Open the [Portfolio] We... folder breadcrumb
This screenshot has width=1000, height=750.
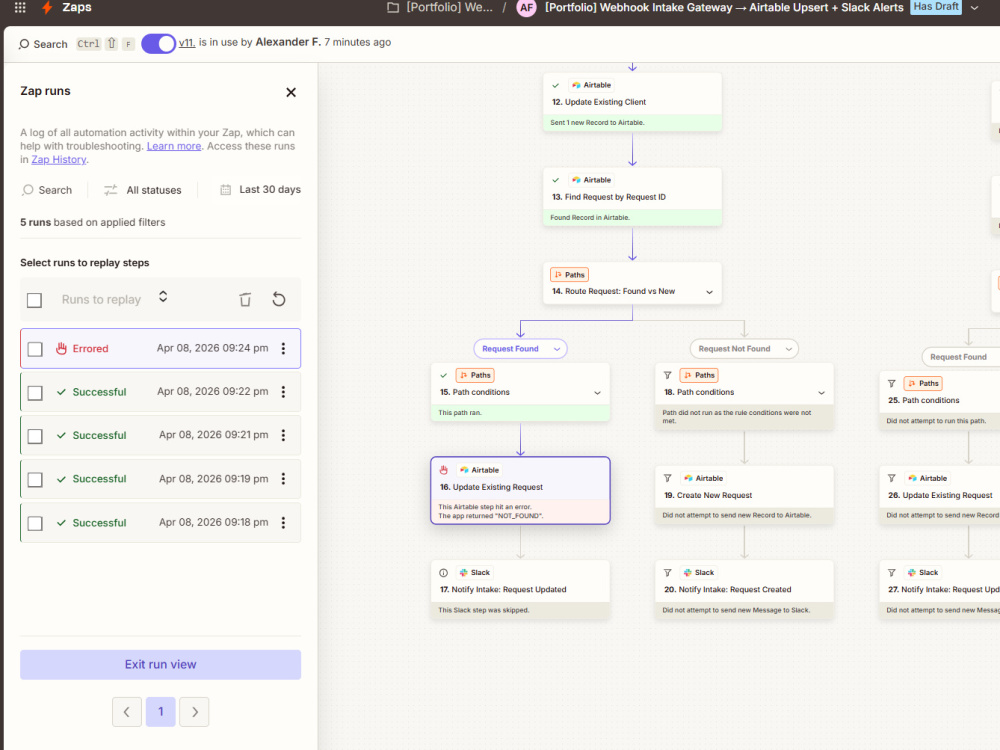[450, 8]
